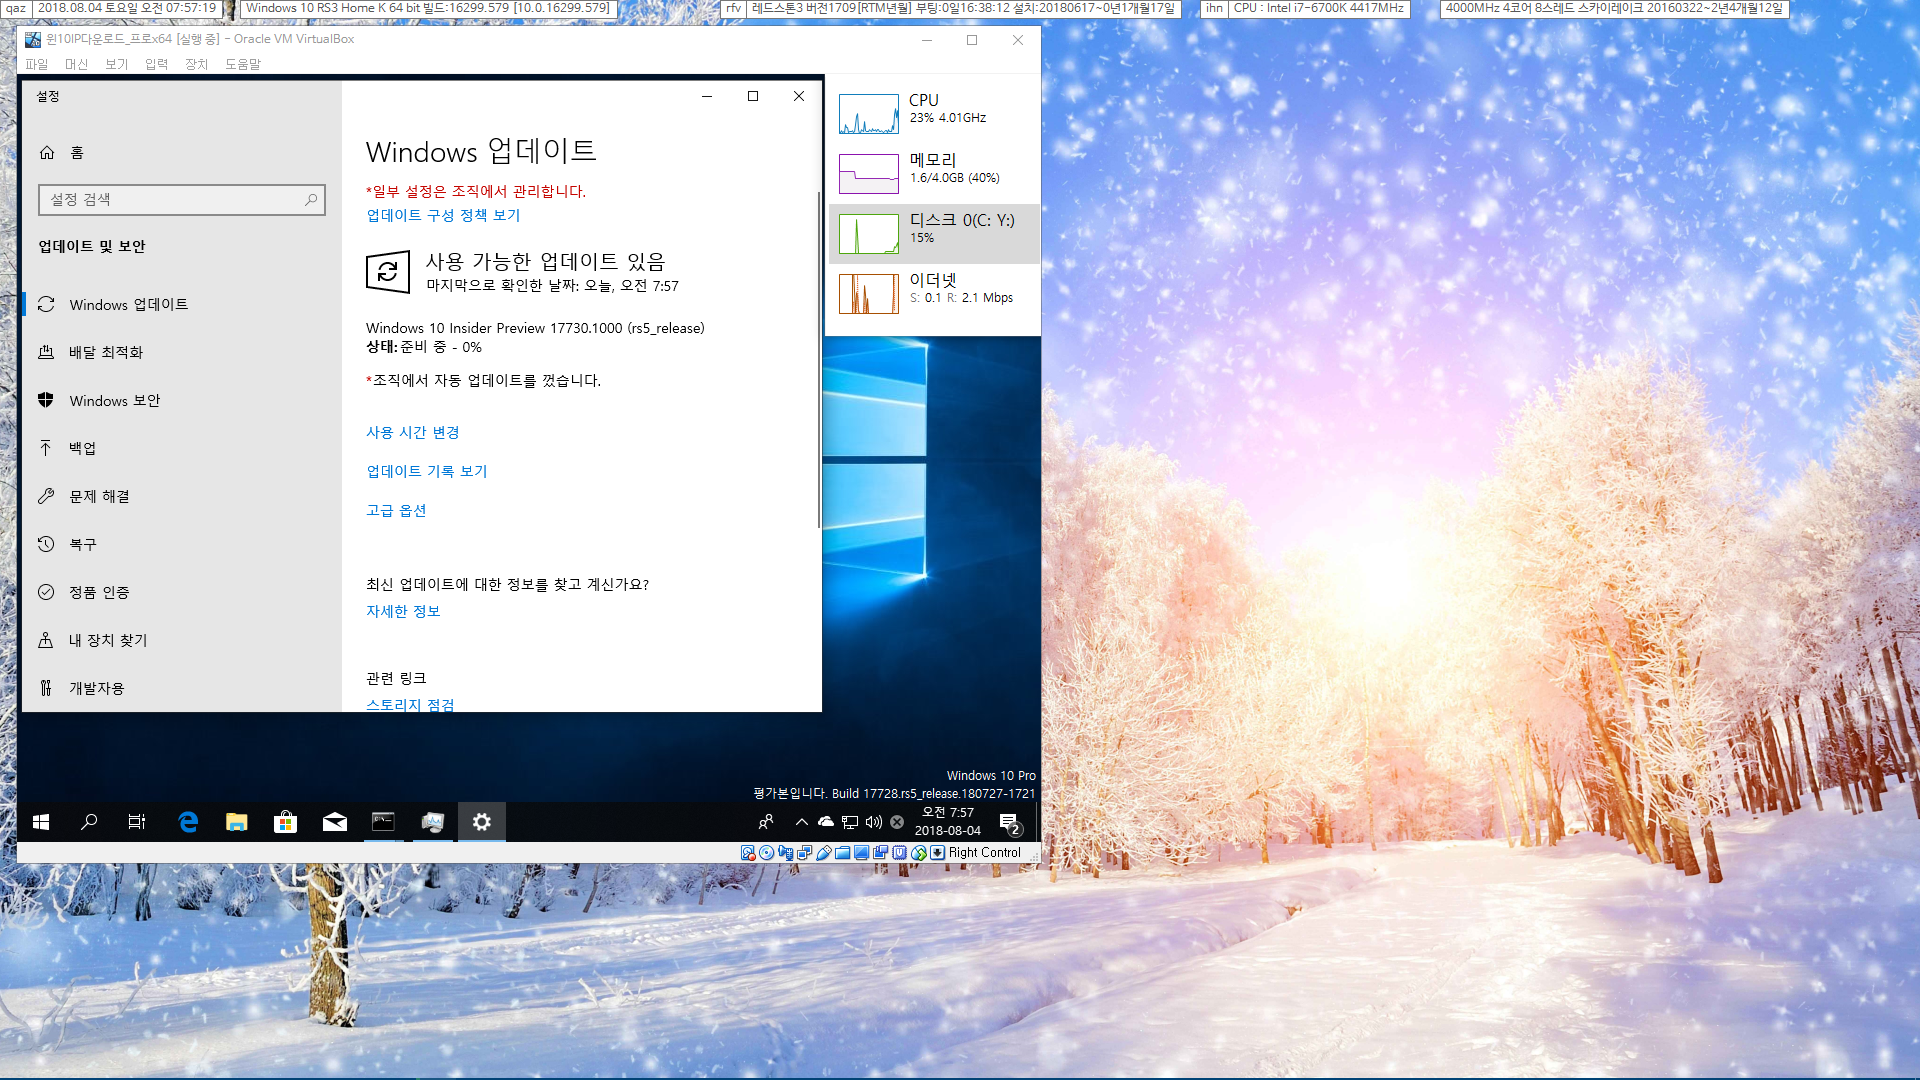The width and height of the screenshot is (1920, 1080).
Task: Switch to Command Prompt on guest taskbar
Action: pyautogui.click(x=384, y=822)
